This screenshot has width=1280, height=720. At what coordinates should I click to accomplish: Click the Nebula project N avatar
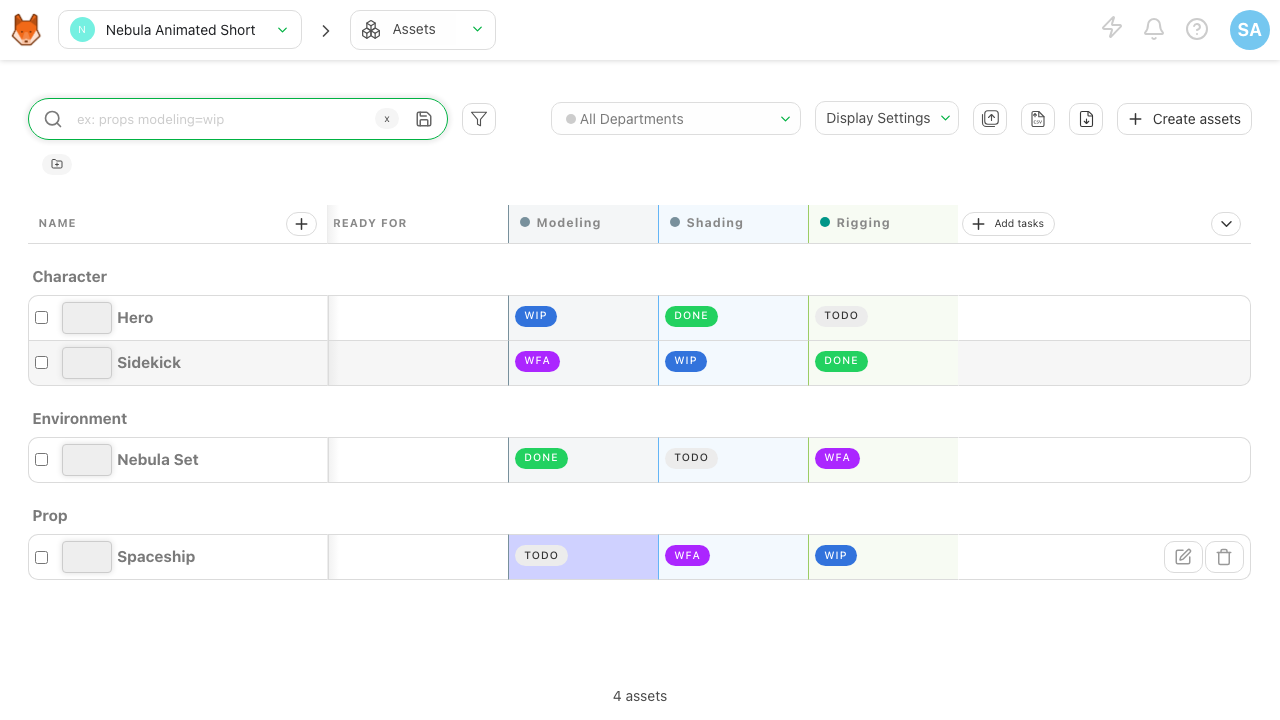coord(82,30)
